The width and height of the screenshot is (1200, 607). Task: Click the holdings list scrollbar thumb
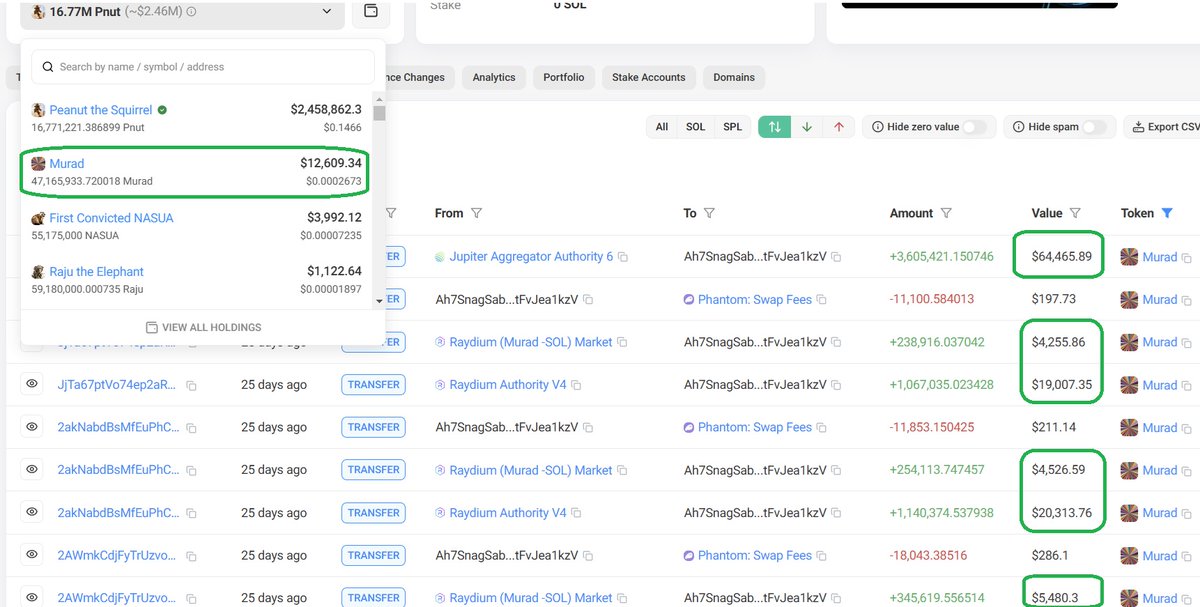pos(379,113)
